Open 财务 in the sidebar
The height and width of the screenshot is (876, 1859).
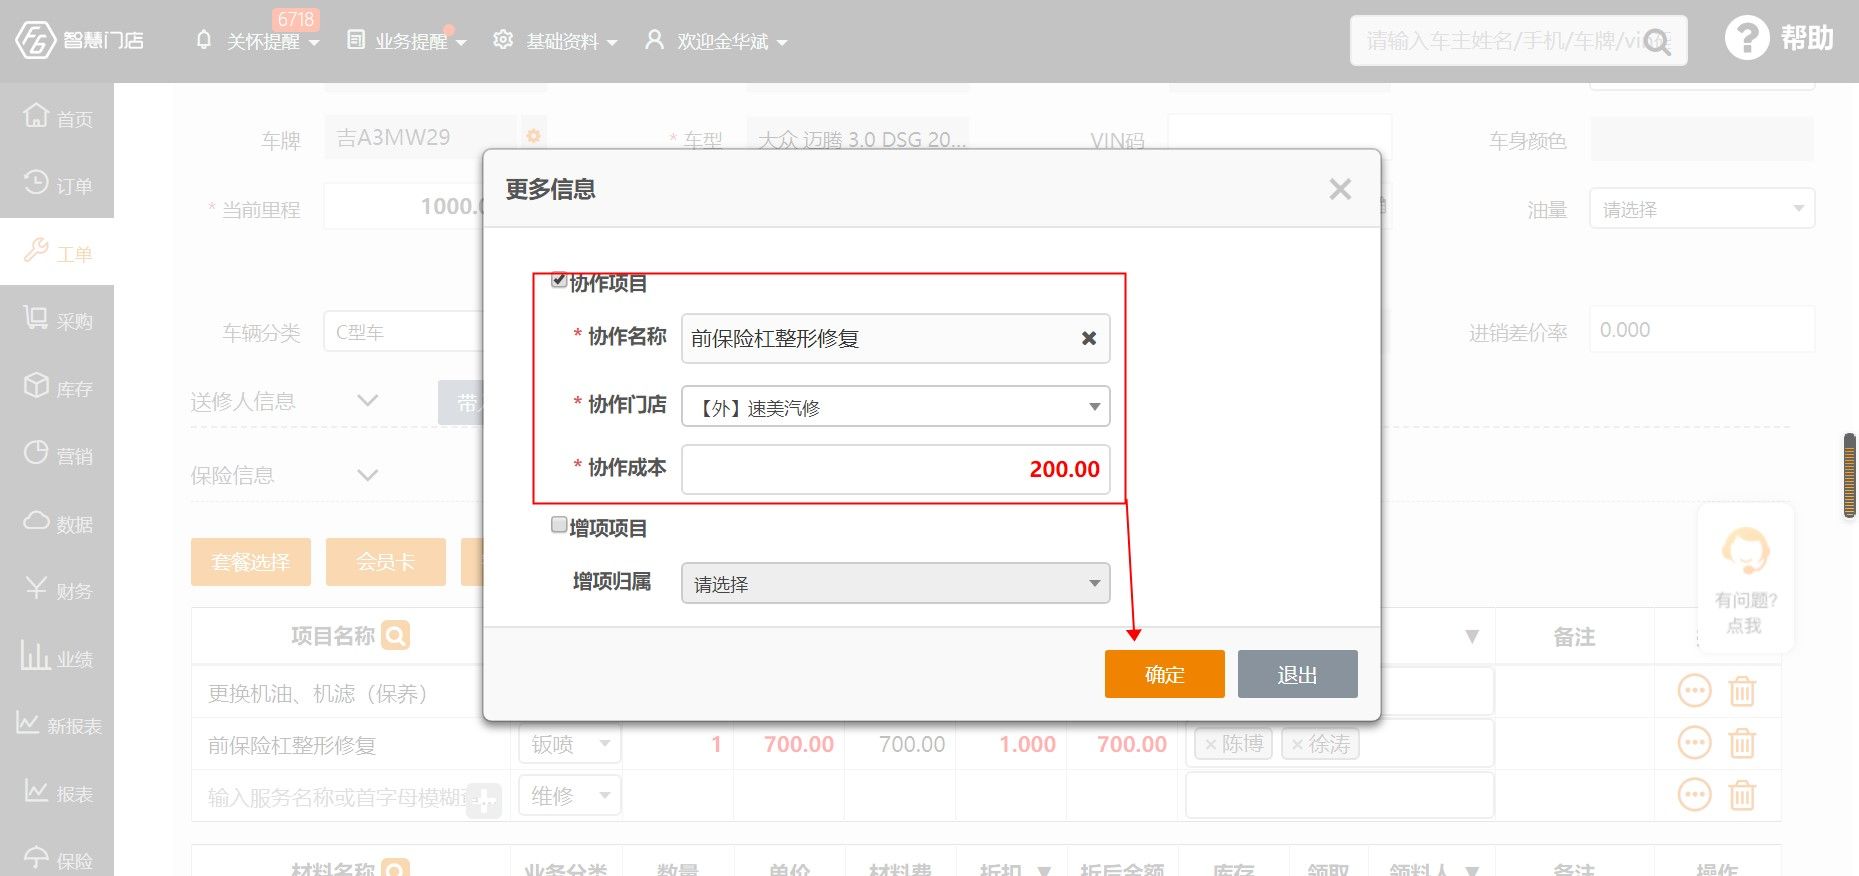pos(57,589)
